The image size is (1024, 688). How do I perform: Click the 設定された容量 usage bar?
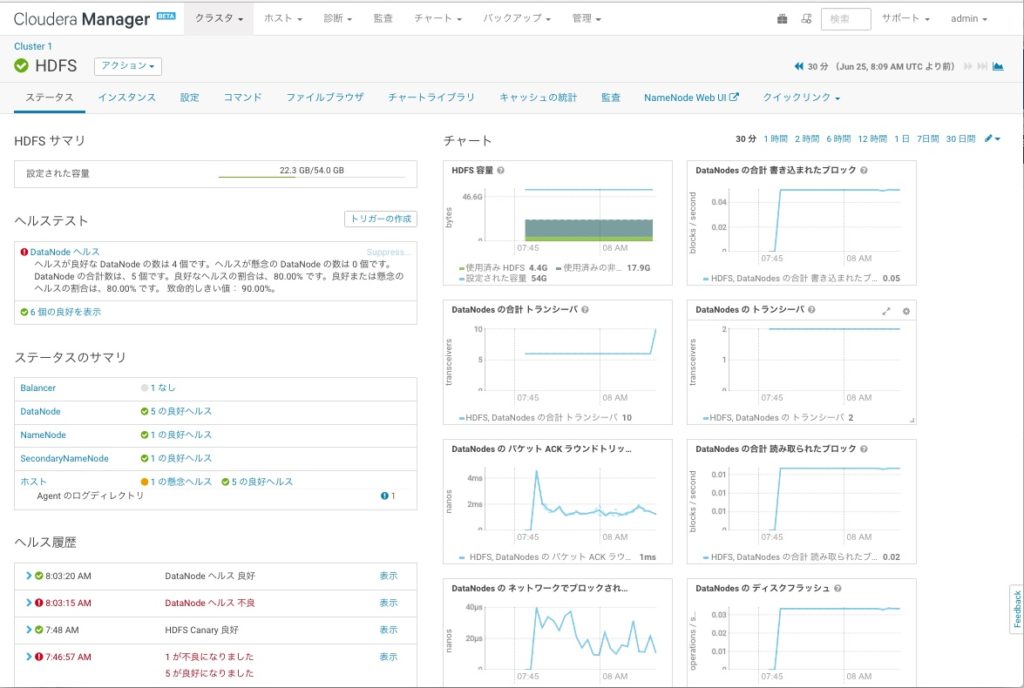point(312,176)
